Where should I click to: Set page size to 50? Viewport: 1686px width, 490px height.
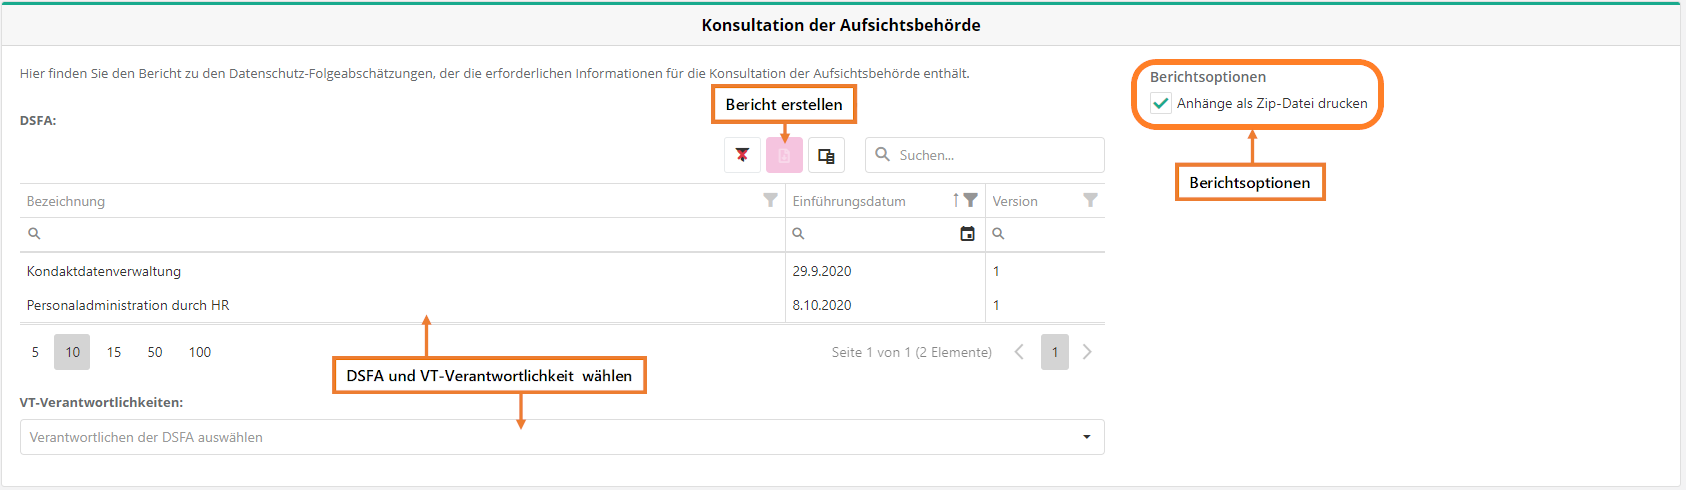click(x=155, y=352)
